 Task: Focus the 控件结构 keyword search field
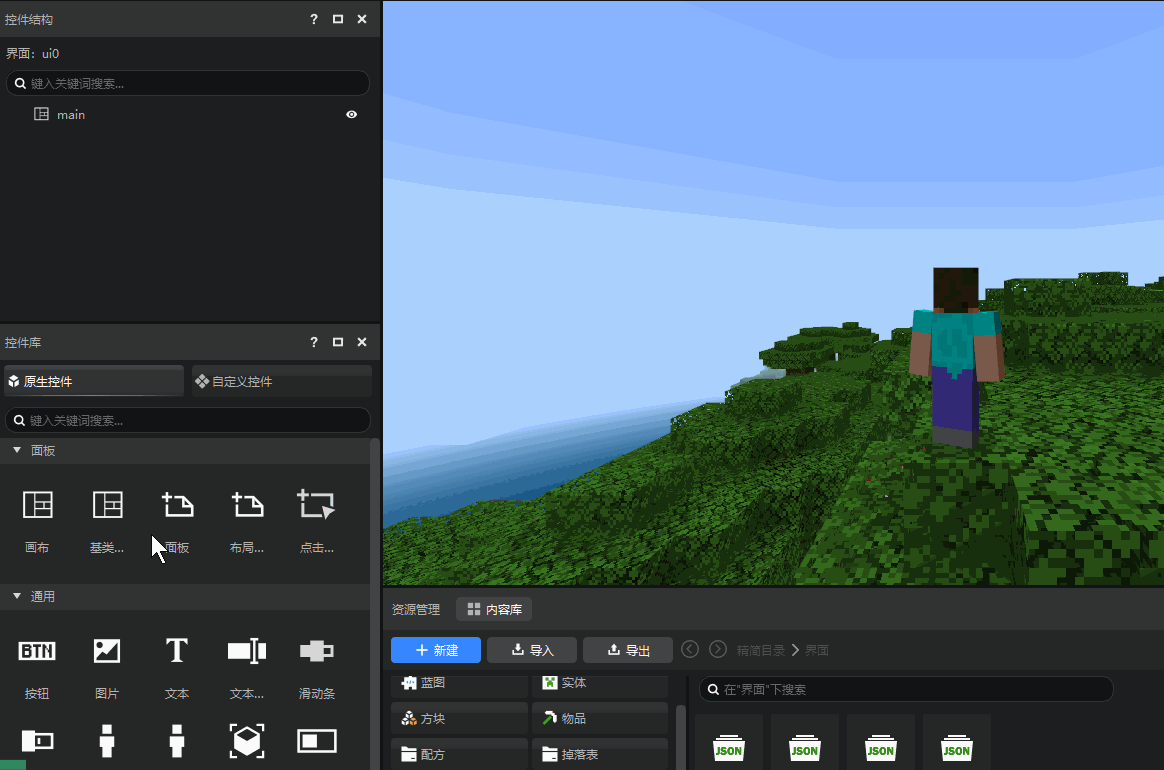click(188, 83)
